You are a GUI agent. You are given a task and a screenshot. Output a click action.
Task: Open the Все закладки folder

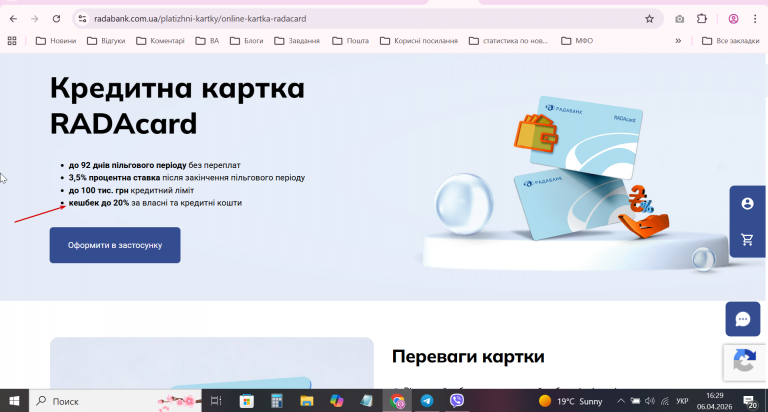(730, 41)
